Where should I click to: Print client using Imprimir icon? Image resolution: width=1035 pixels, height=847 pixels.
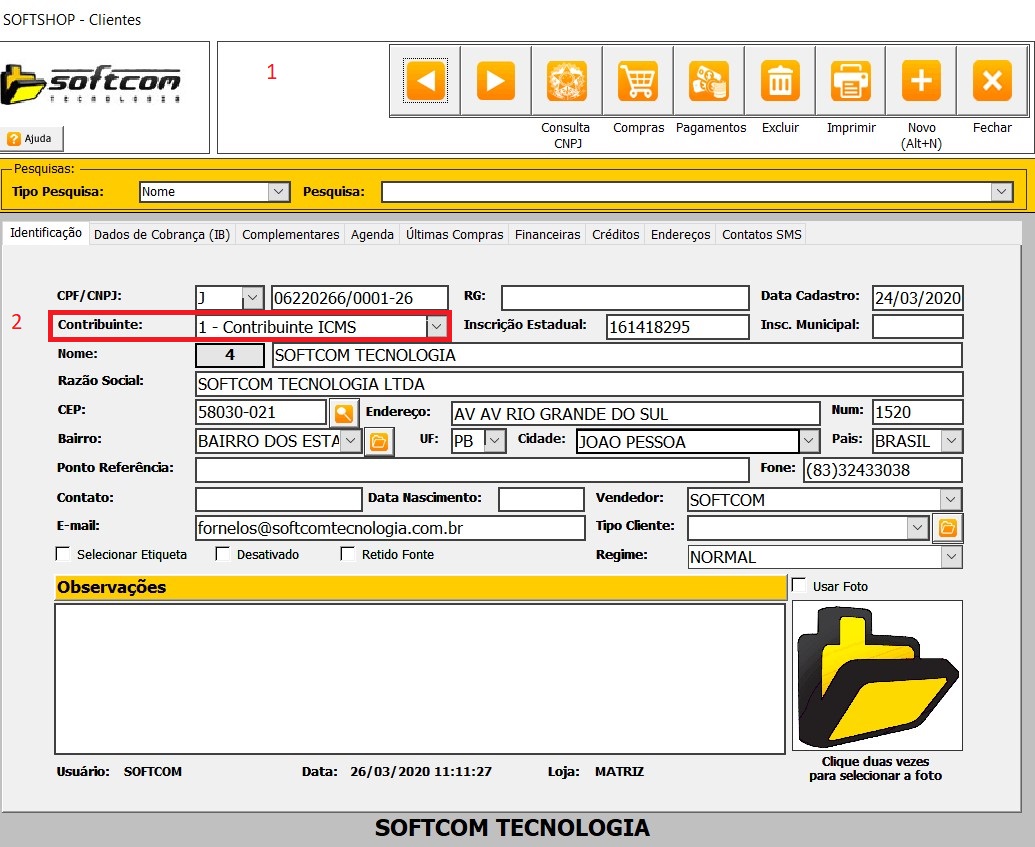click(x=851, y=81)
